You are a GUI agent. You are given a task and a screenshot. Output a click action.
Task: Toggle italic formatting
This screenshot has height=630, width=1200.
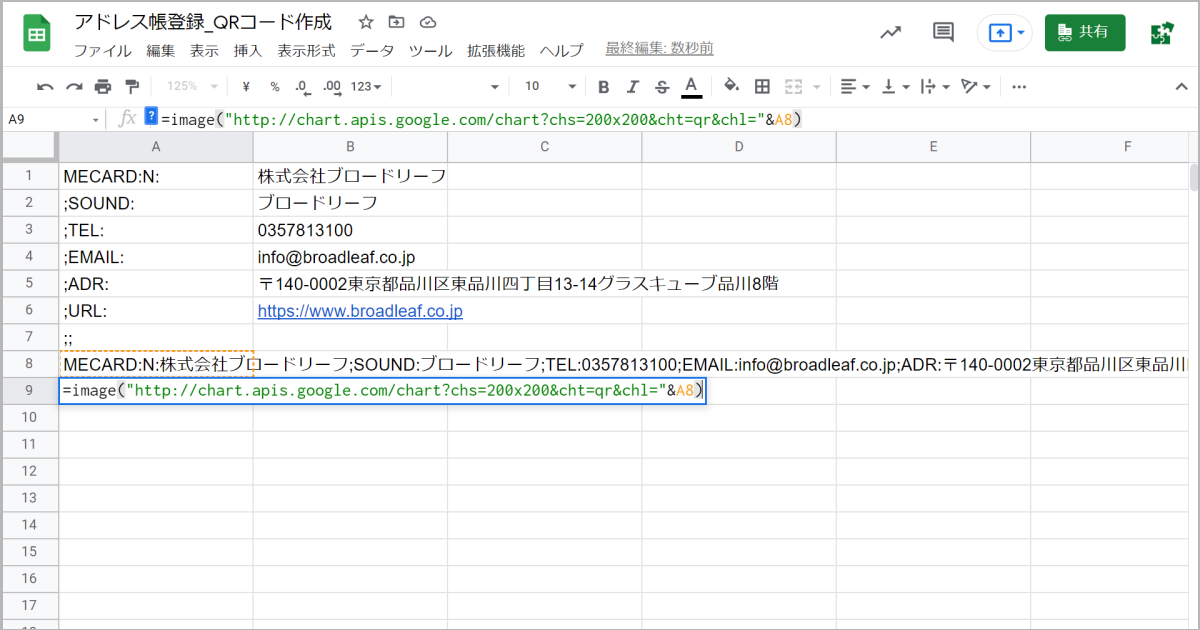[x=632, y=87]
